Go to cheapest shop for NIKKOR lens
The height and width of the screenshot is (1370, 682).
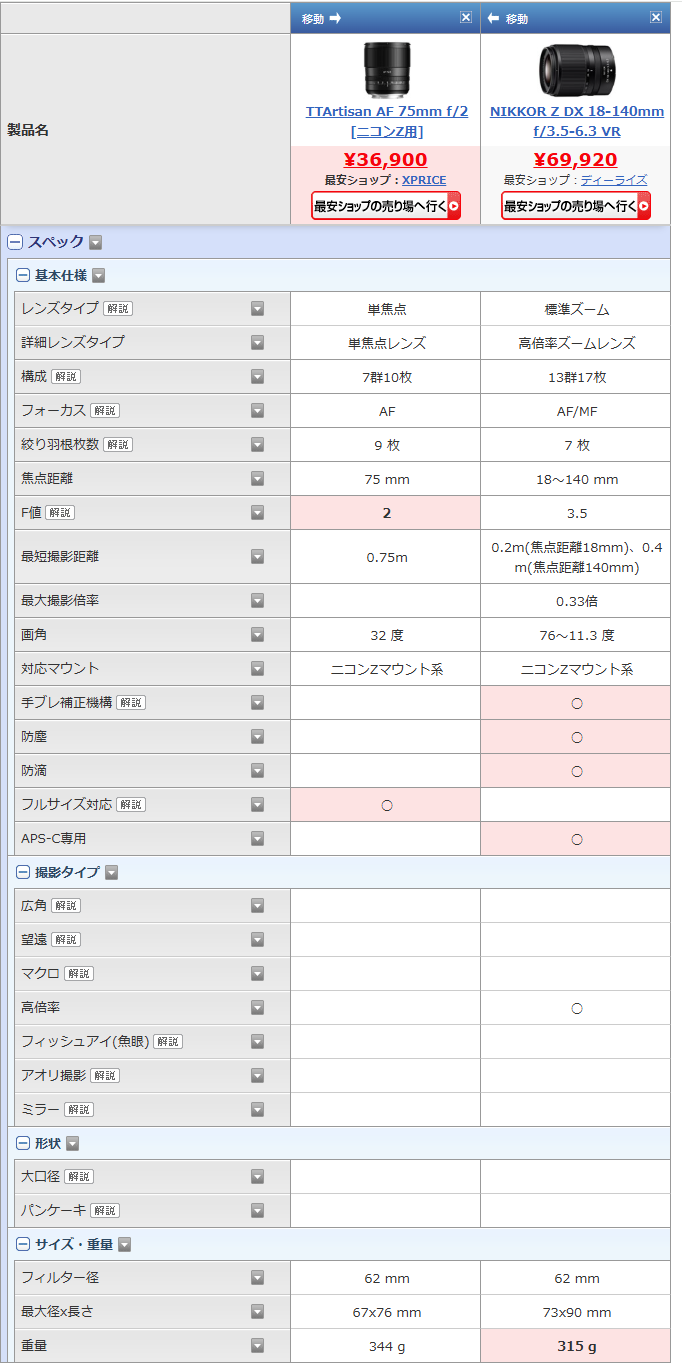point(576,206)
